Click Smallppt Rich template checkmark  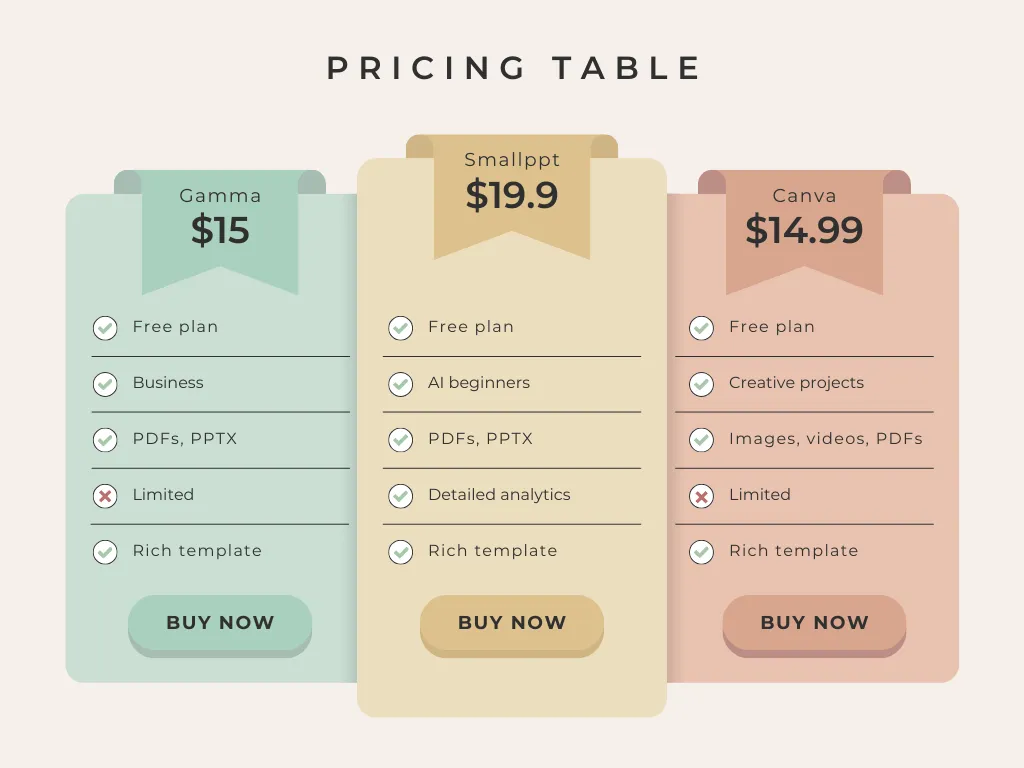400,552
